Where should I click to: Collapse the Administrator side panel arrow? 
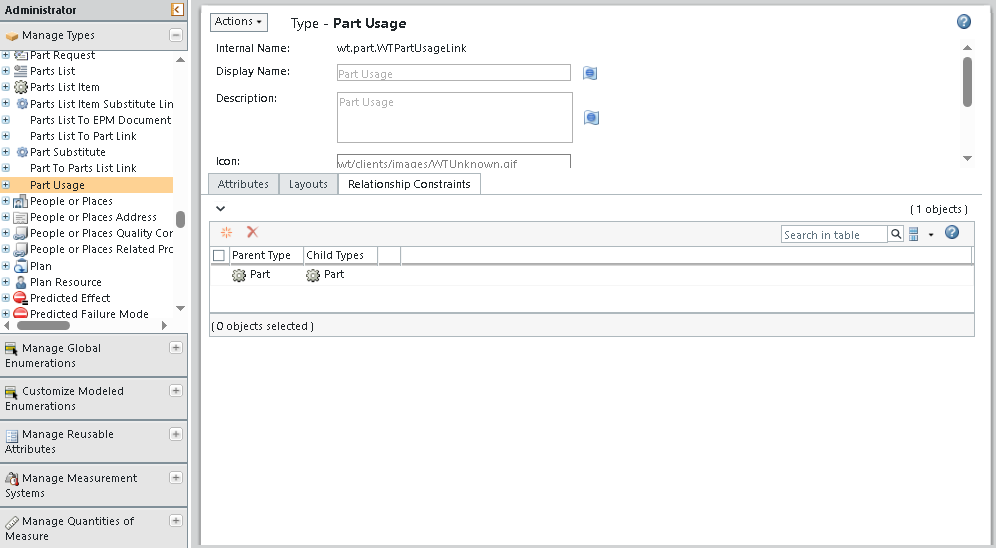coord(177,10)
